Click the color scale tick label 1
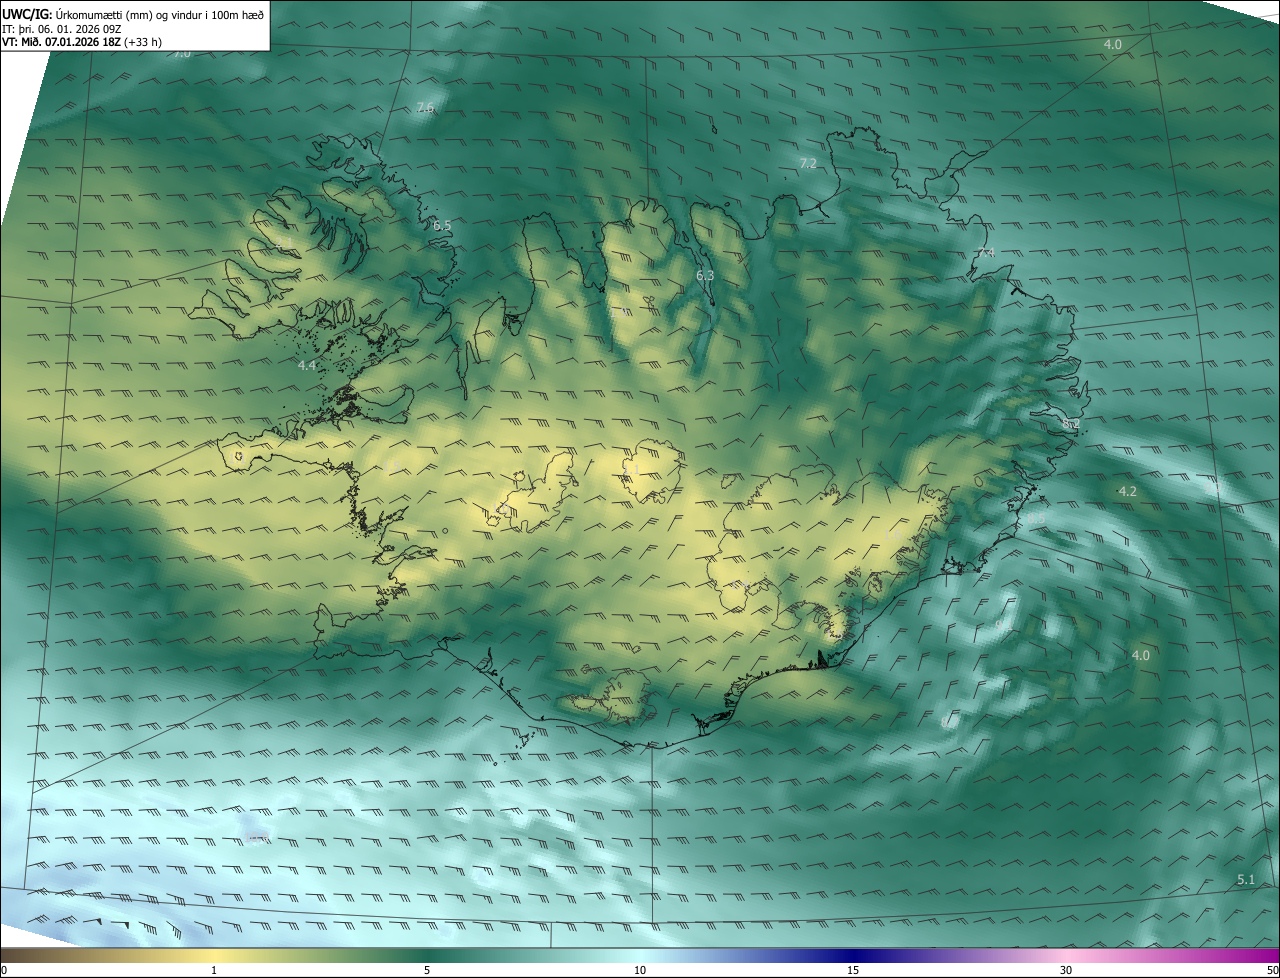 click(x=214, y=971)
